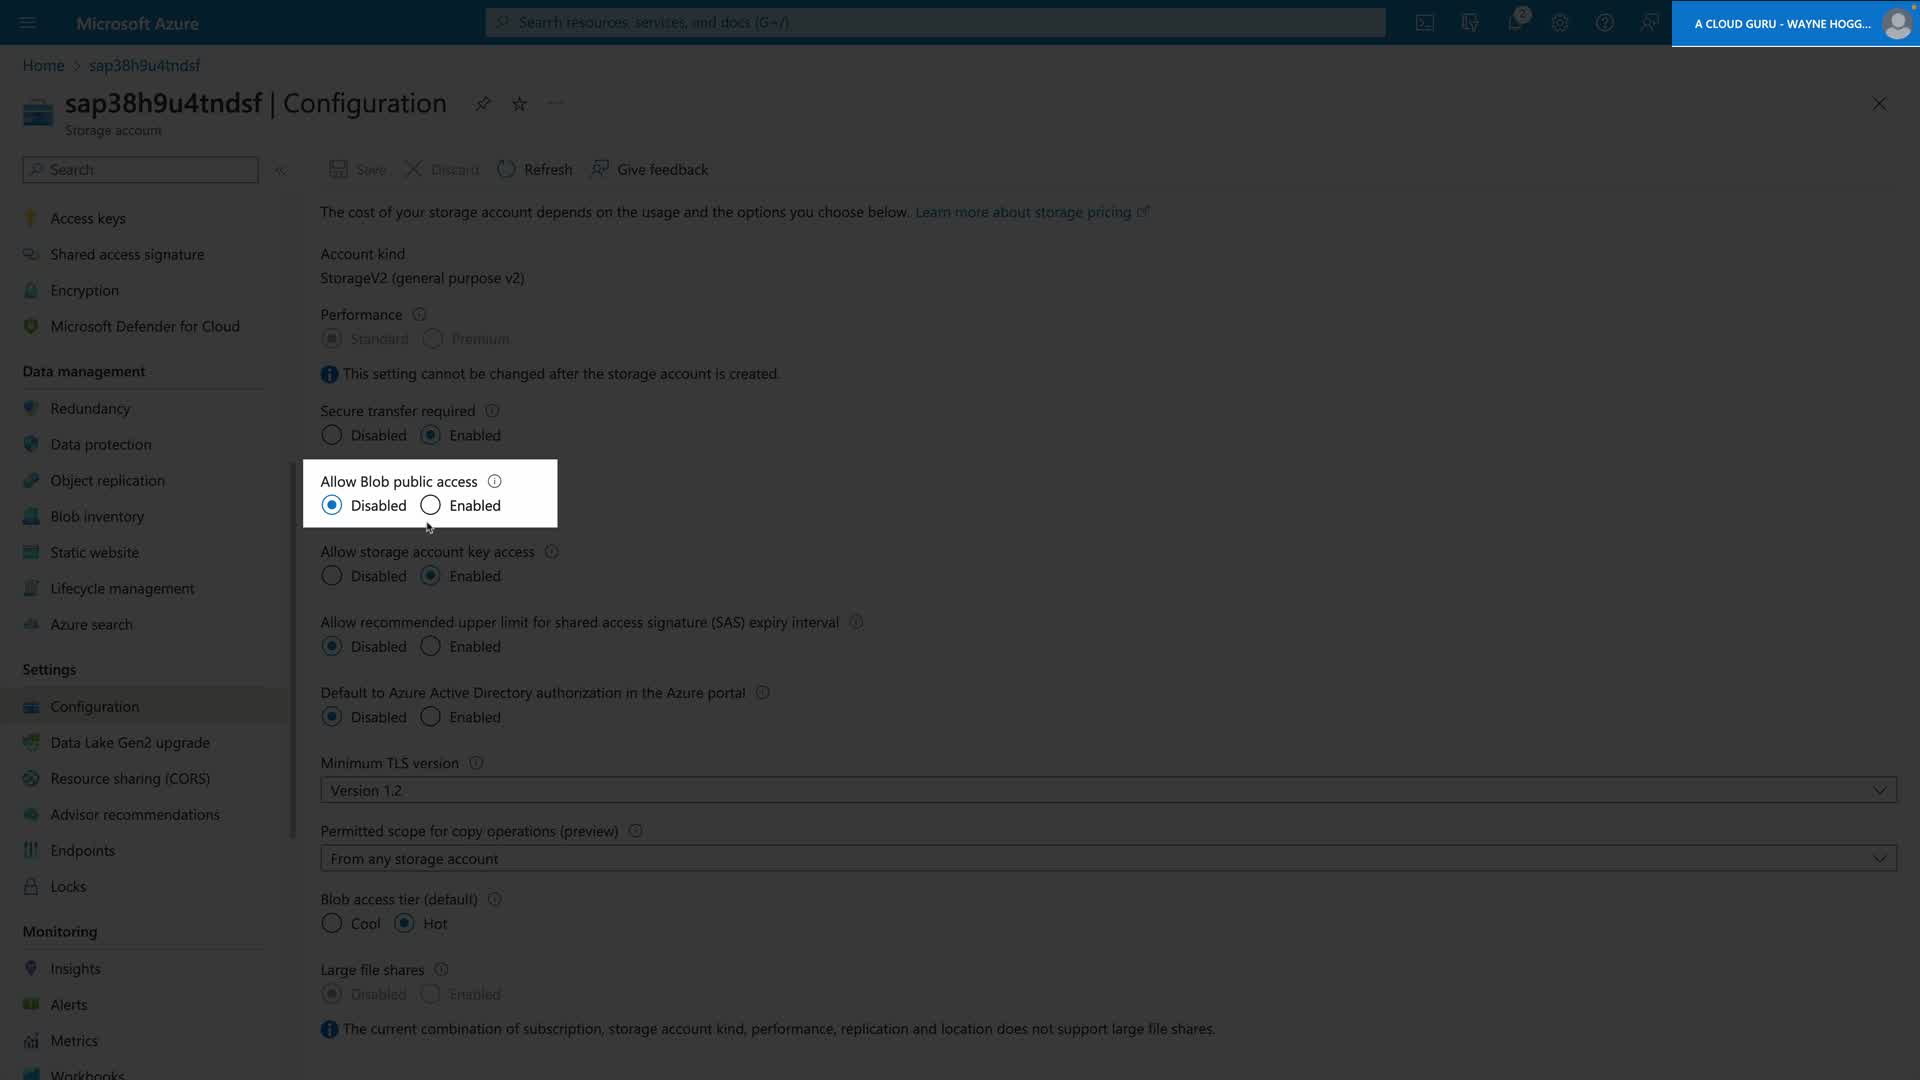Enable Allow Blob public access
This screenshot has height=1080, width=1920.
pyautogui.click(x=430, y=506)
